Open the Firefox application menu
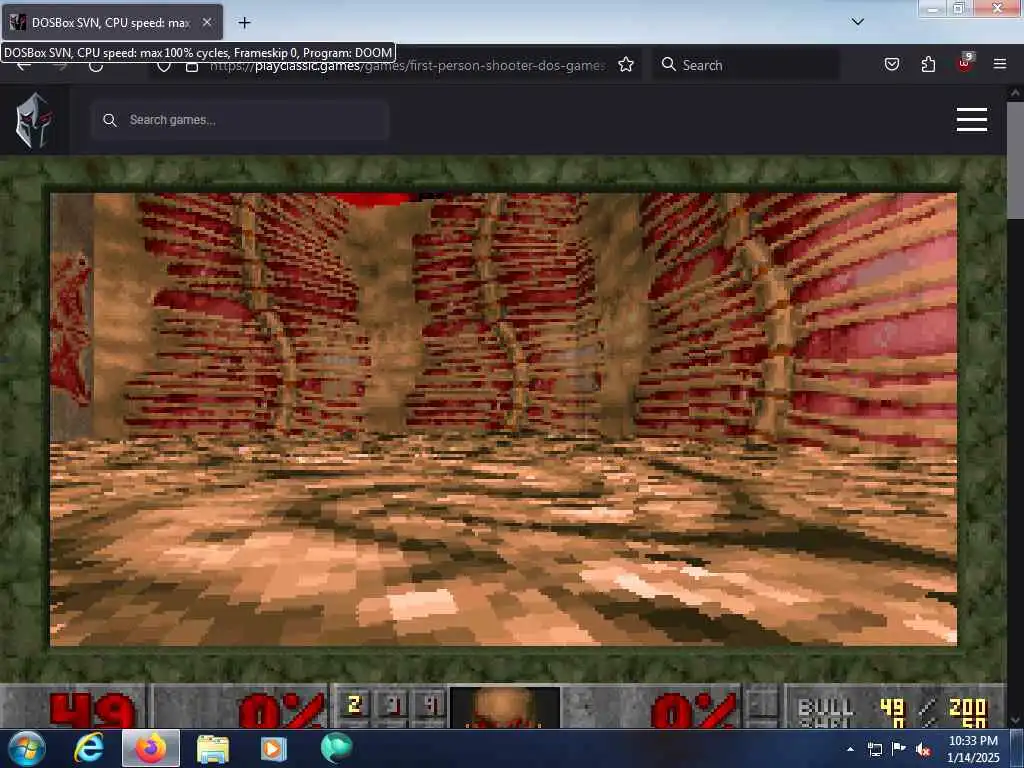Screen dimensions: 1024x768 pyautogui.click(x=1000, y=64)
